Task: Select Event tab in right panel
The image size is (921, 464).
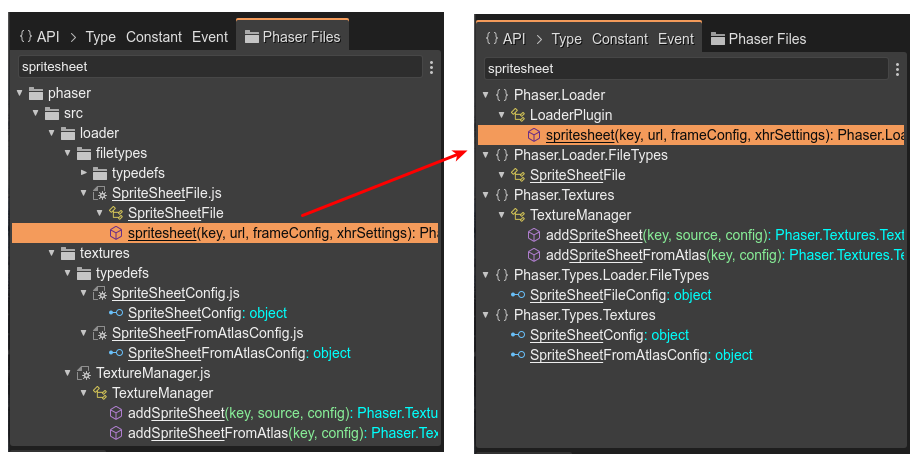Action: click(675, 39)
